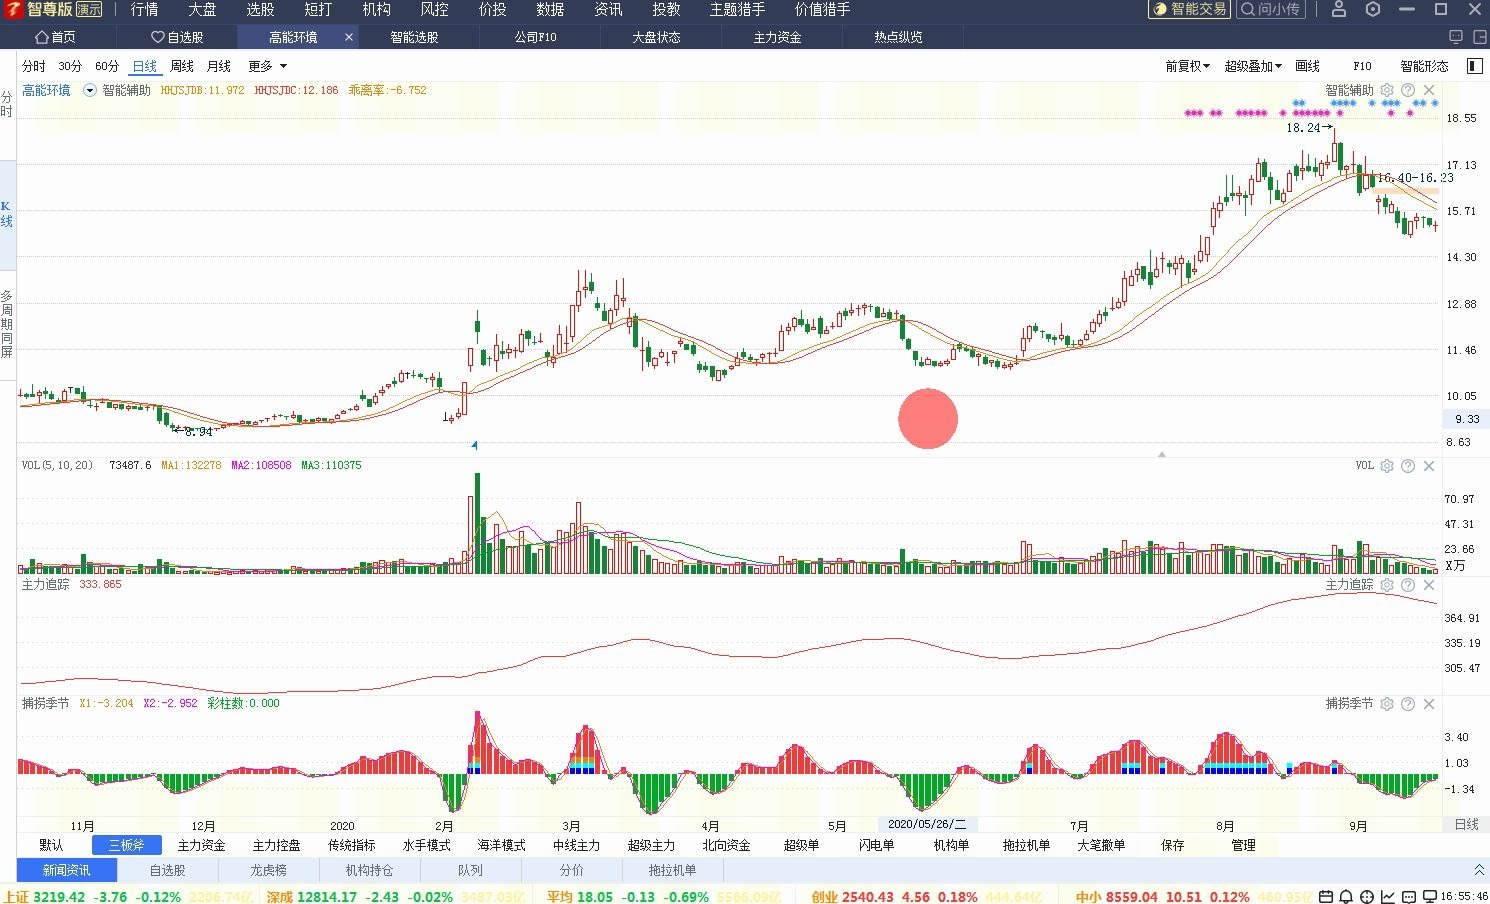Open help for 智能辅助 panel

1408,90
